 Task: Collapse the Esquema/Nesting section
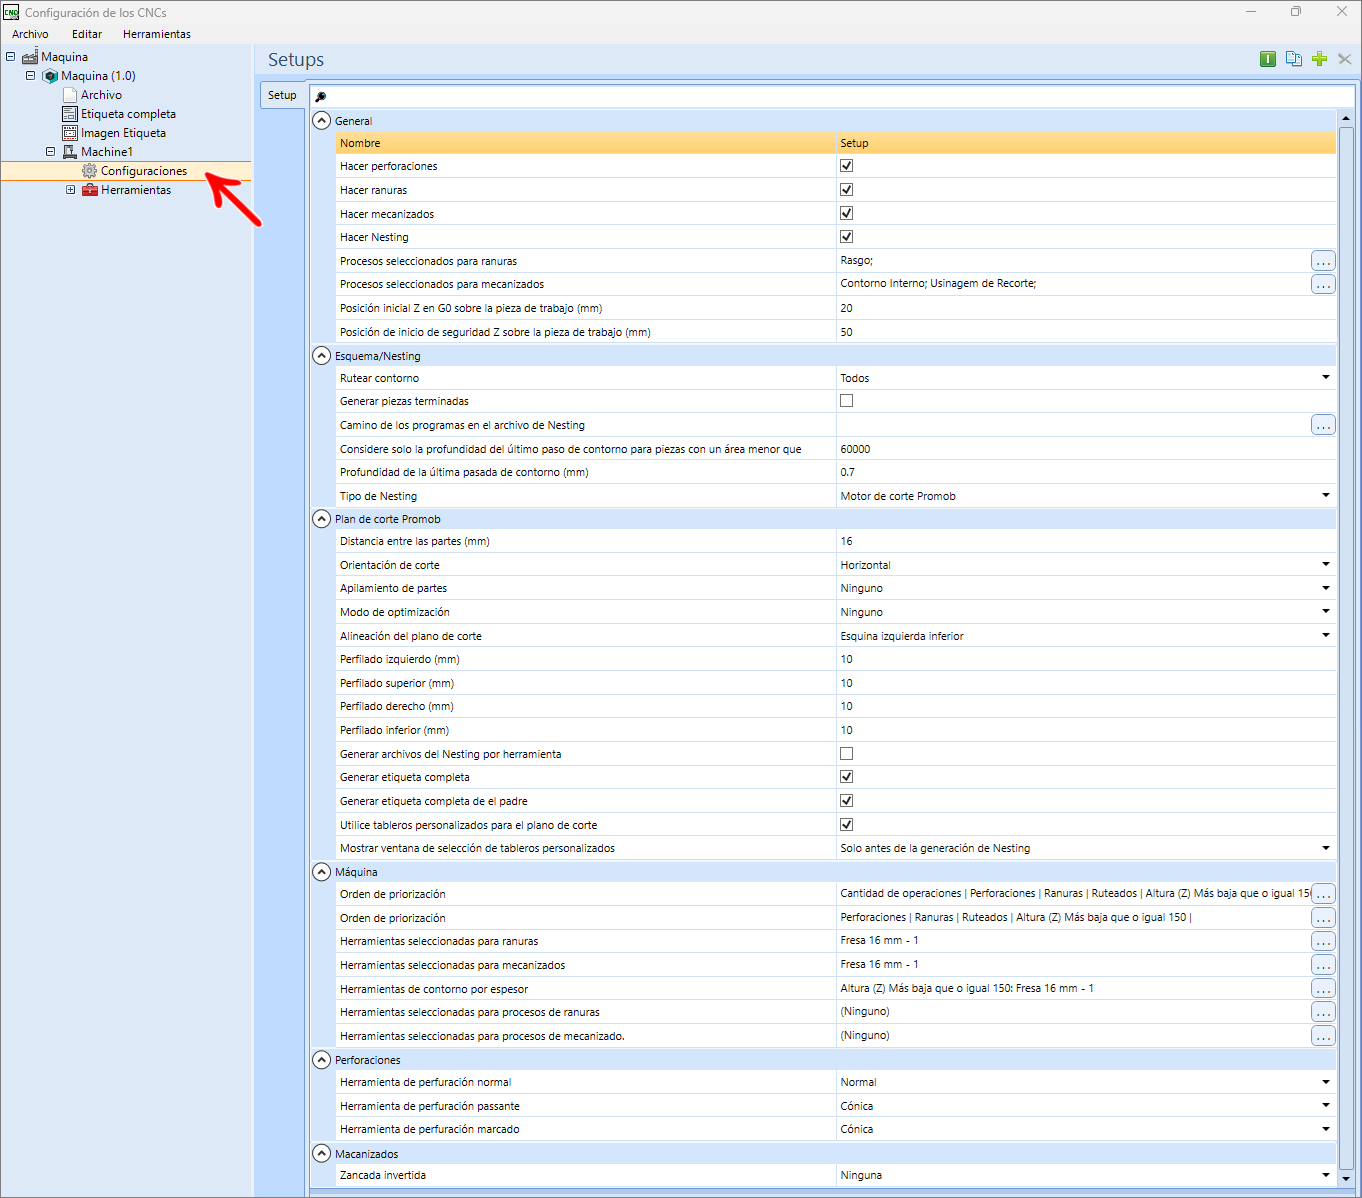pyautogui.click(x=321, y=355)
